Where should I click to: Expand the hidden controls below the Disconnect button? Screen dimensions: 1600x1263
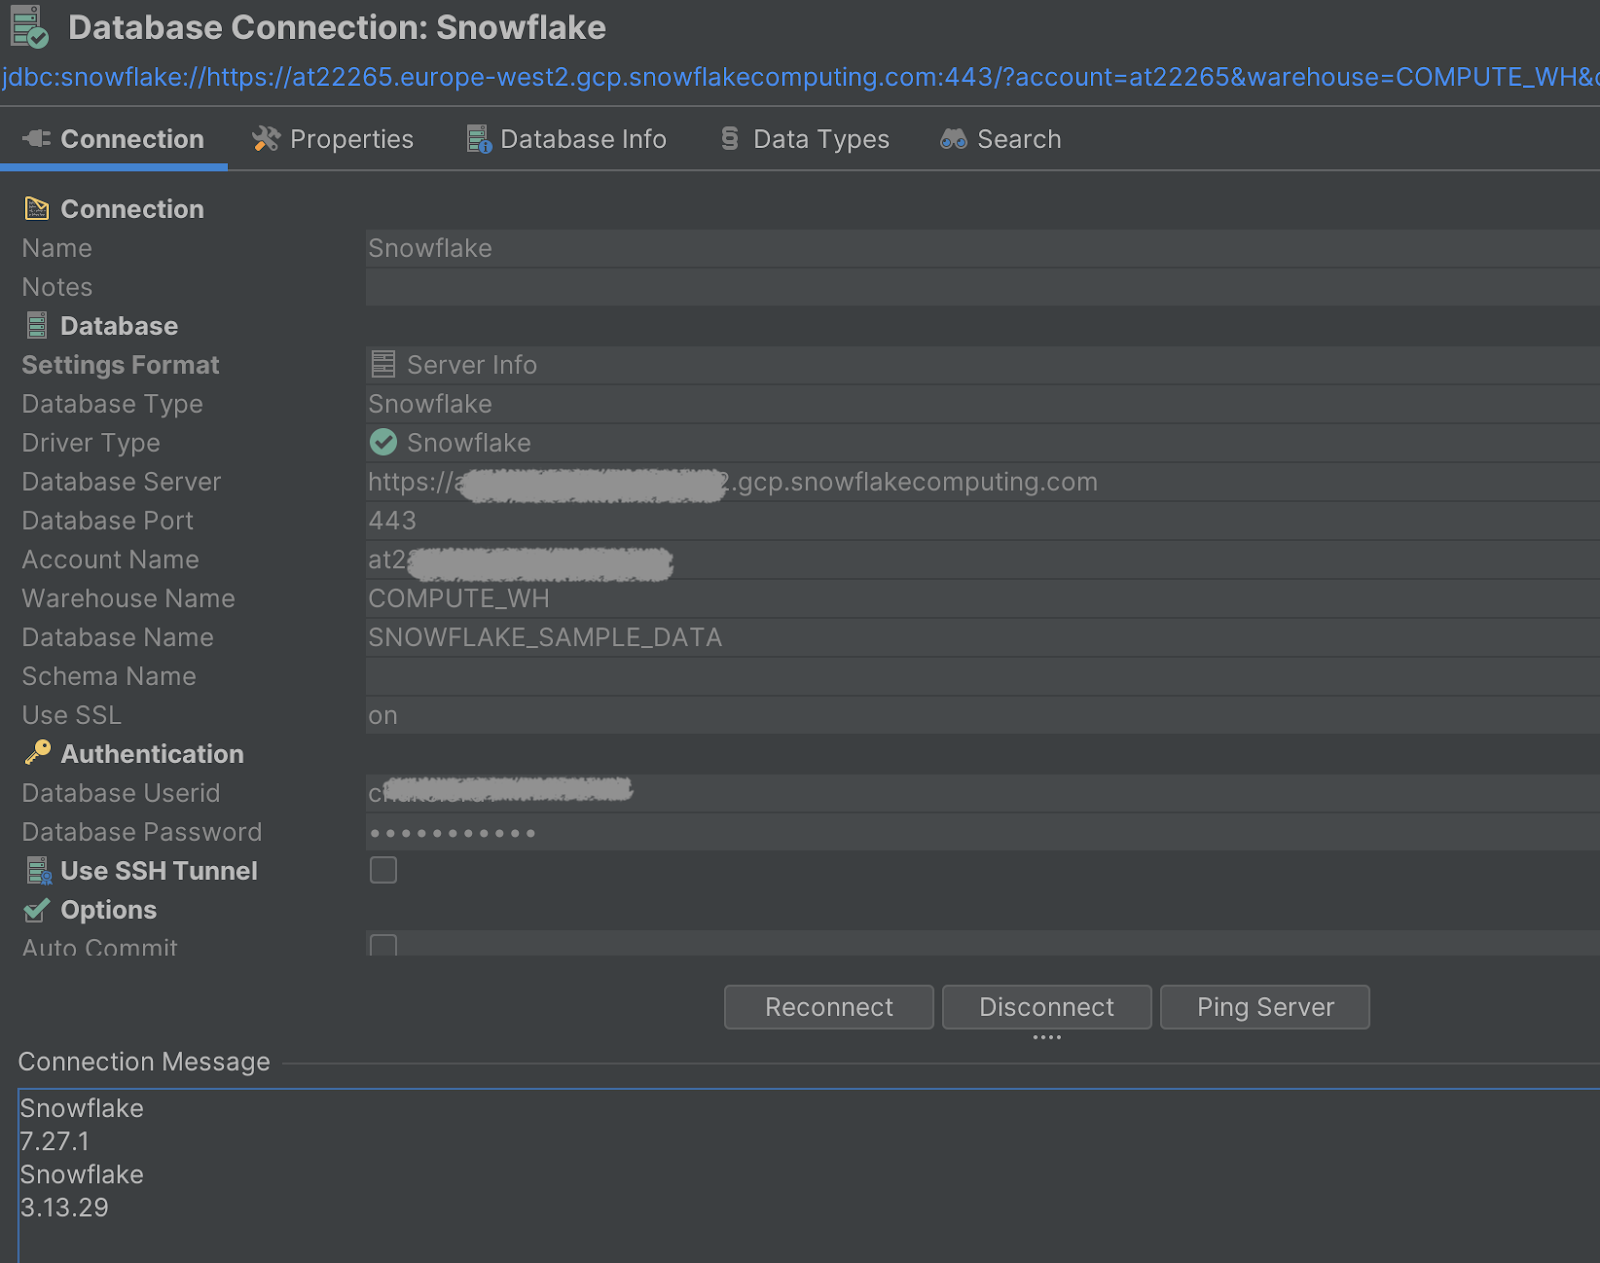coord(1046,1038)
